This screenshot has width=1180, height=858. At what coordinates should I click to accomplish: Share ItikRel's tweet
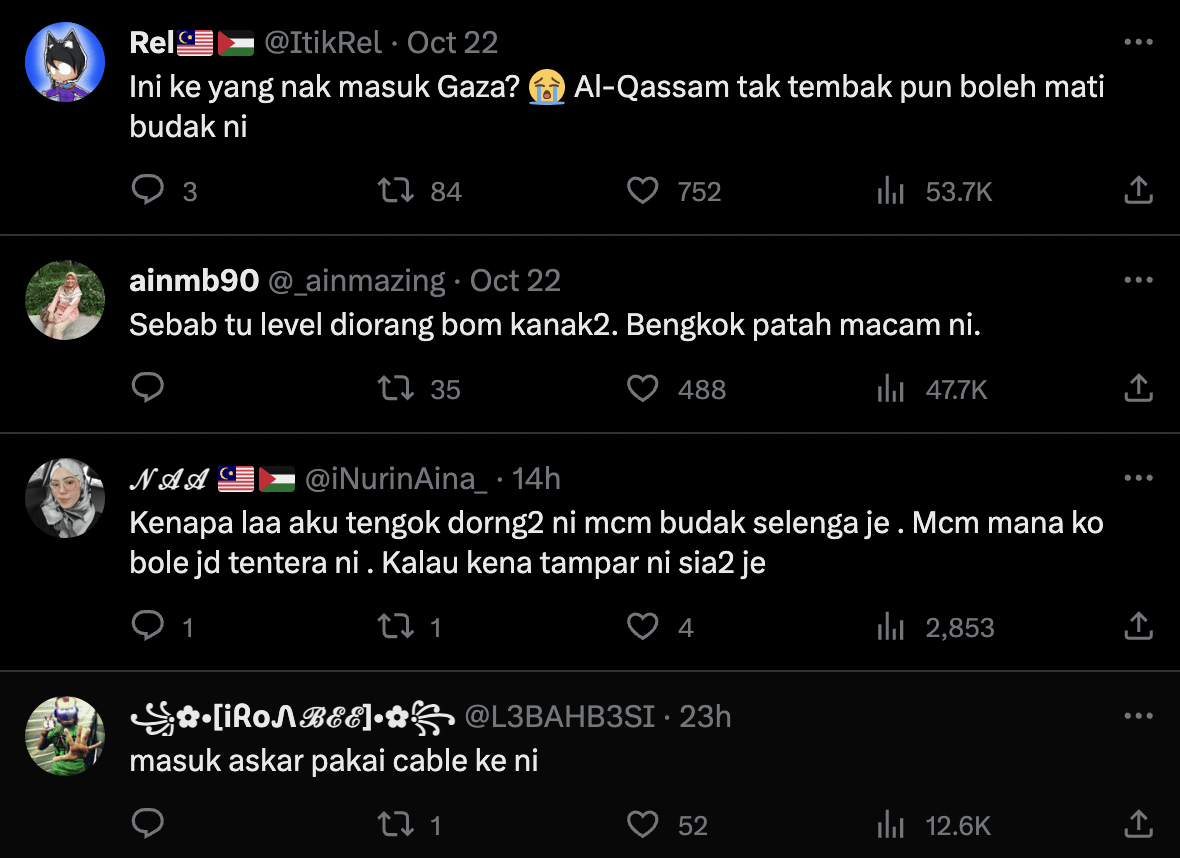point(1138,190)
